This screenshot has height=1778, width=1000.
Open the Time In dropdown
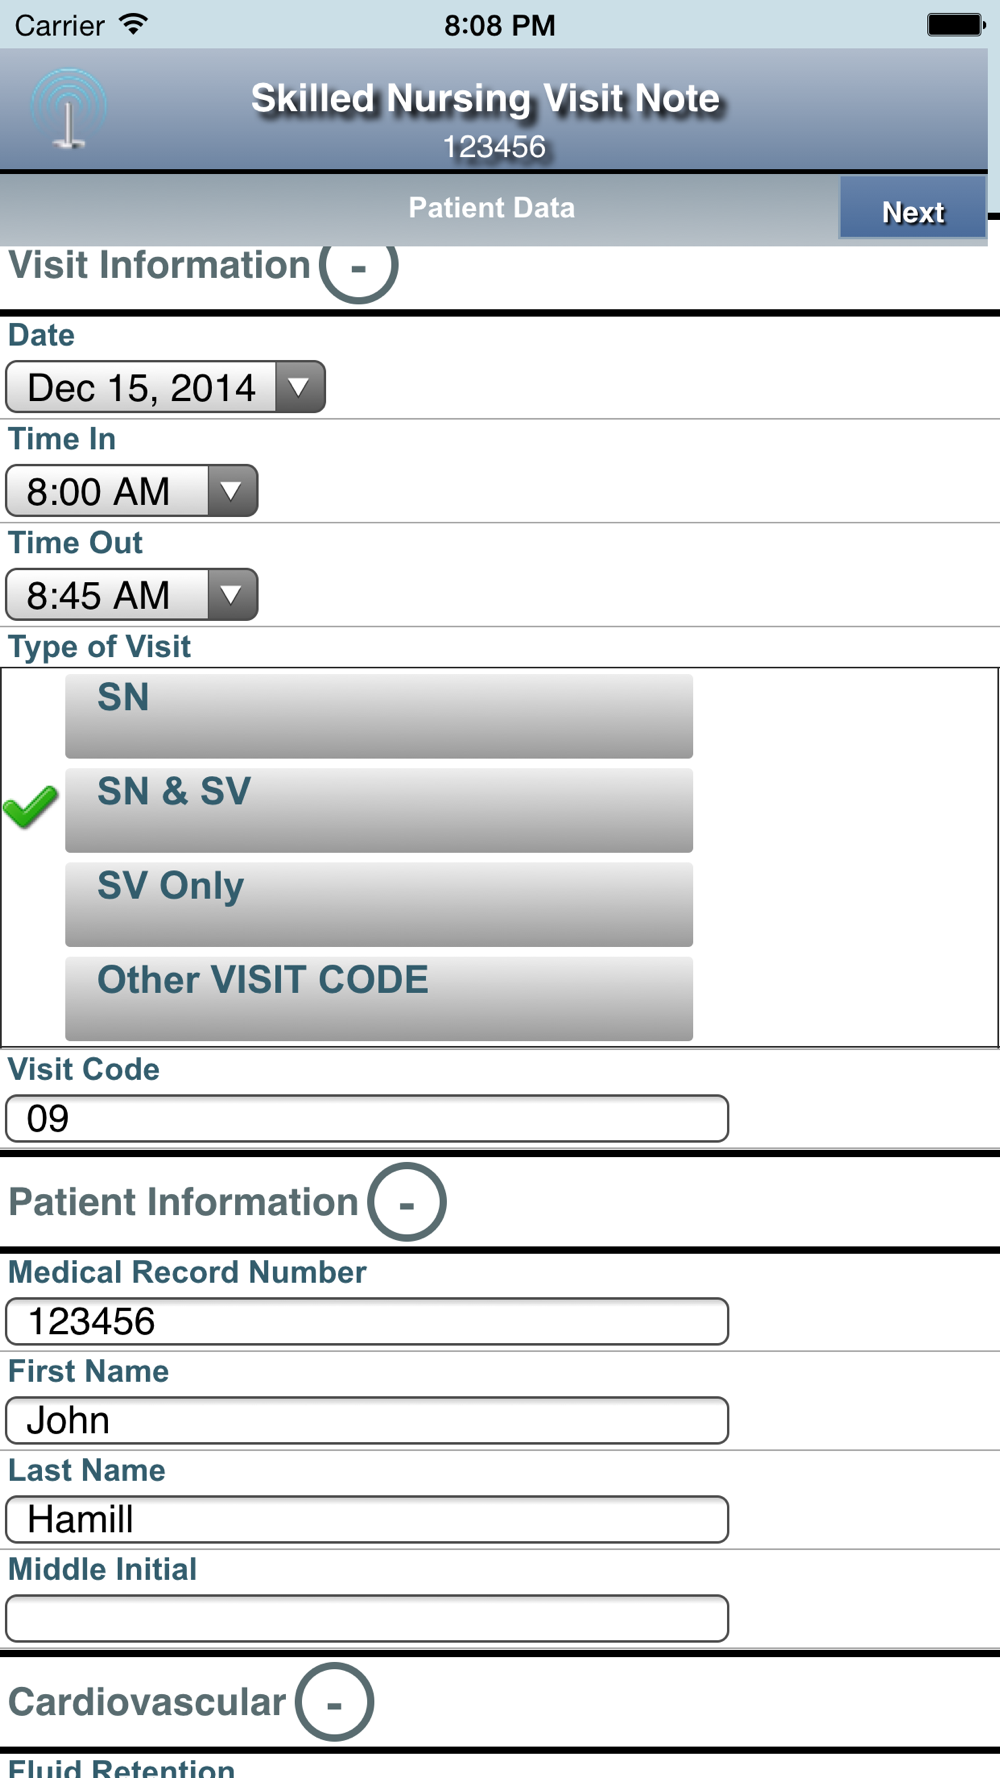coord(132,491)
